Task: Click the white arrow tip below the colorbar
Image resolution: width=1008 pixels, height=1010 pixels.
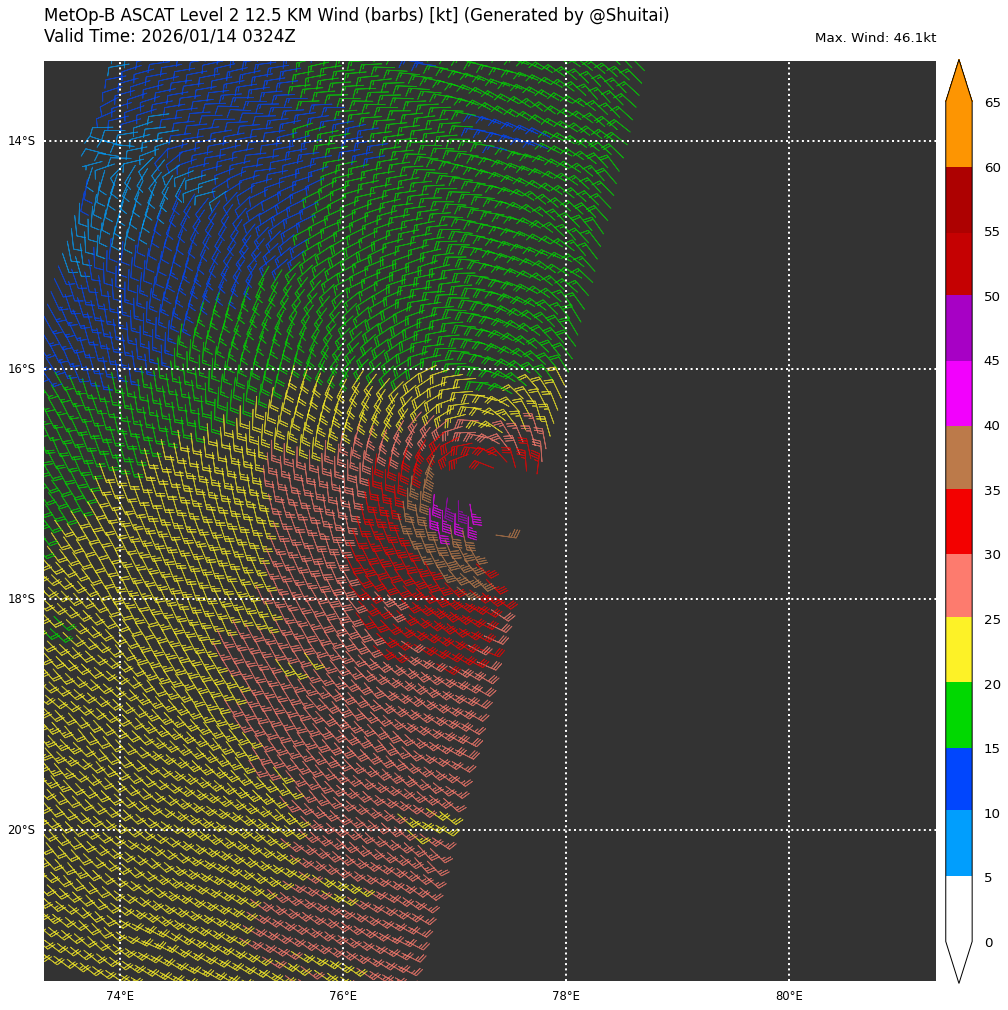Action: (x=958, y=962)
